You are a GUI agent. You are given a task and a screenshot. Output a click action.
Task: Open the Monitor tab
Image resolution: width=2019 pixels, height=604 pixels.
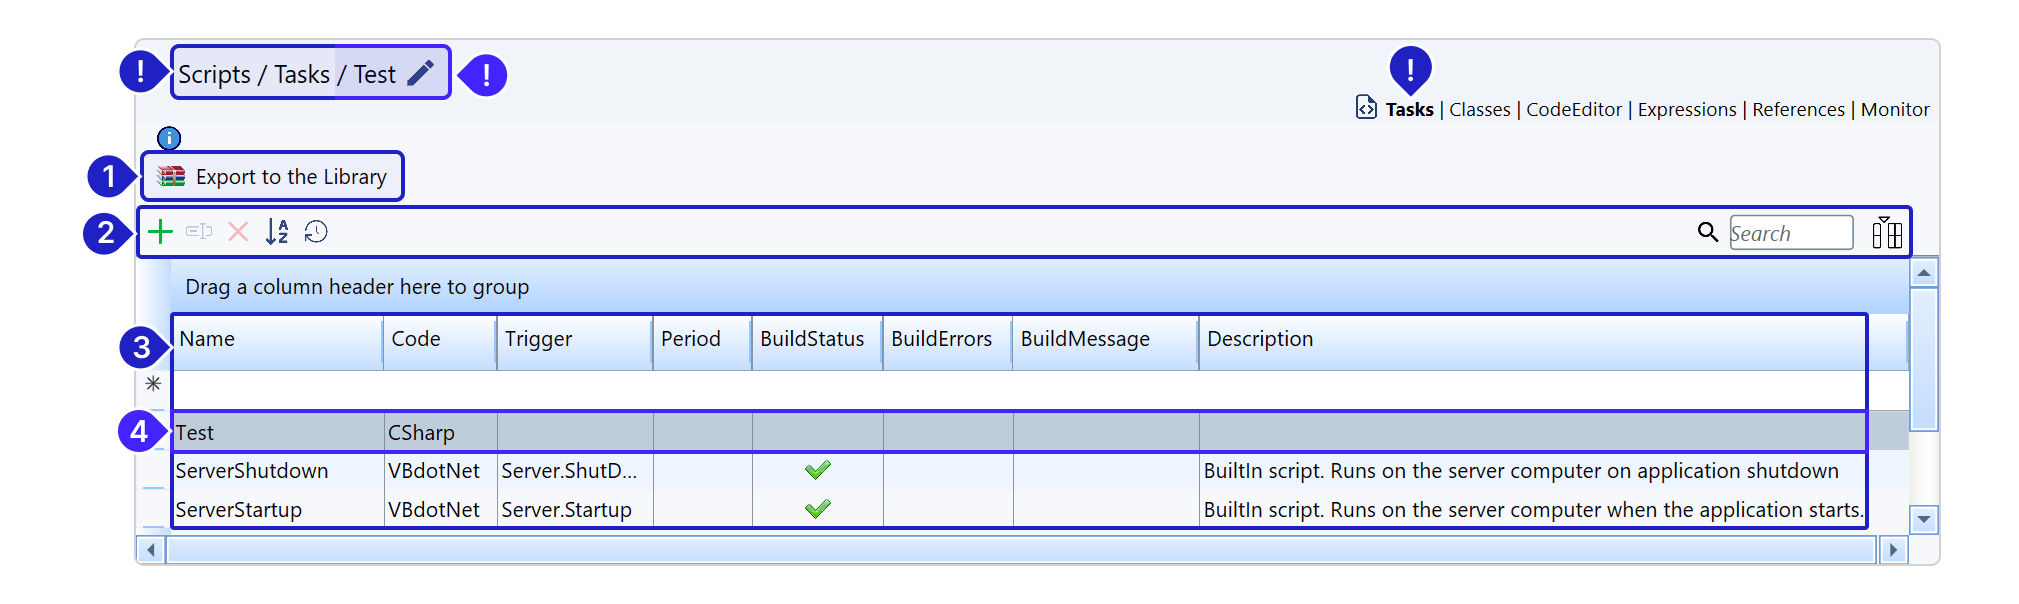tap(1894, 110)
